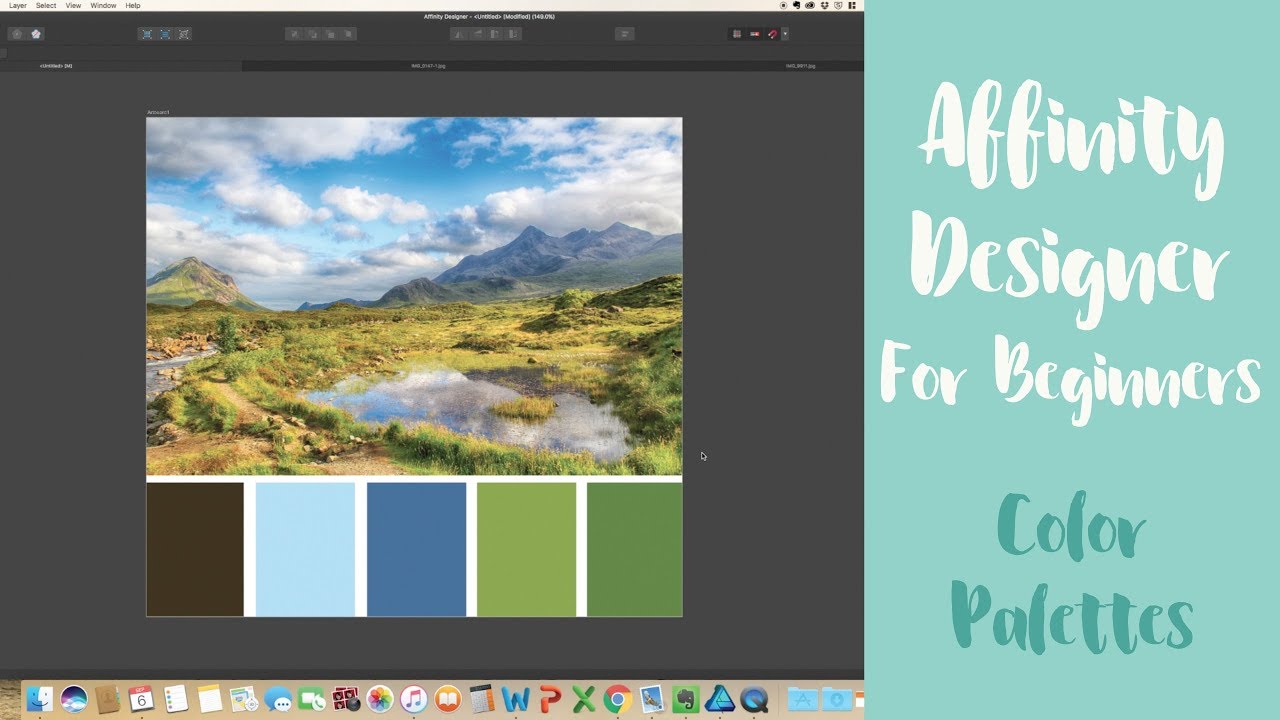Viewport: 1280px width, 720px height.
Task: Open Calculator from the Dock
Action: pos(482,699)
